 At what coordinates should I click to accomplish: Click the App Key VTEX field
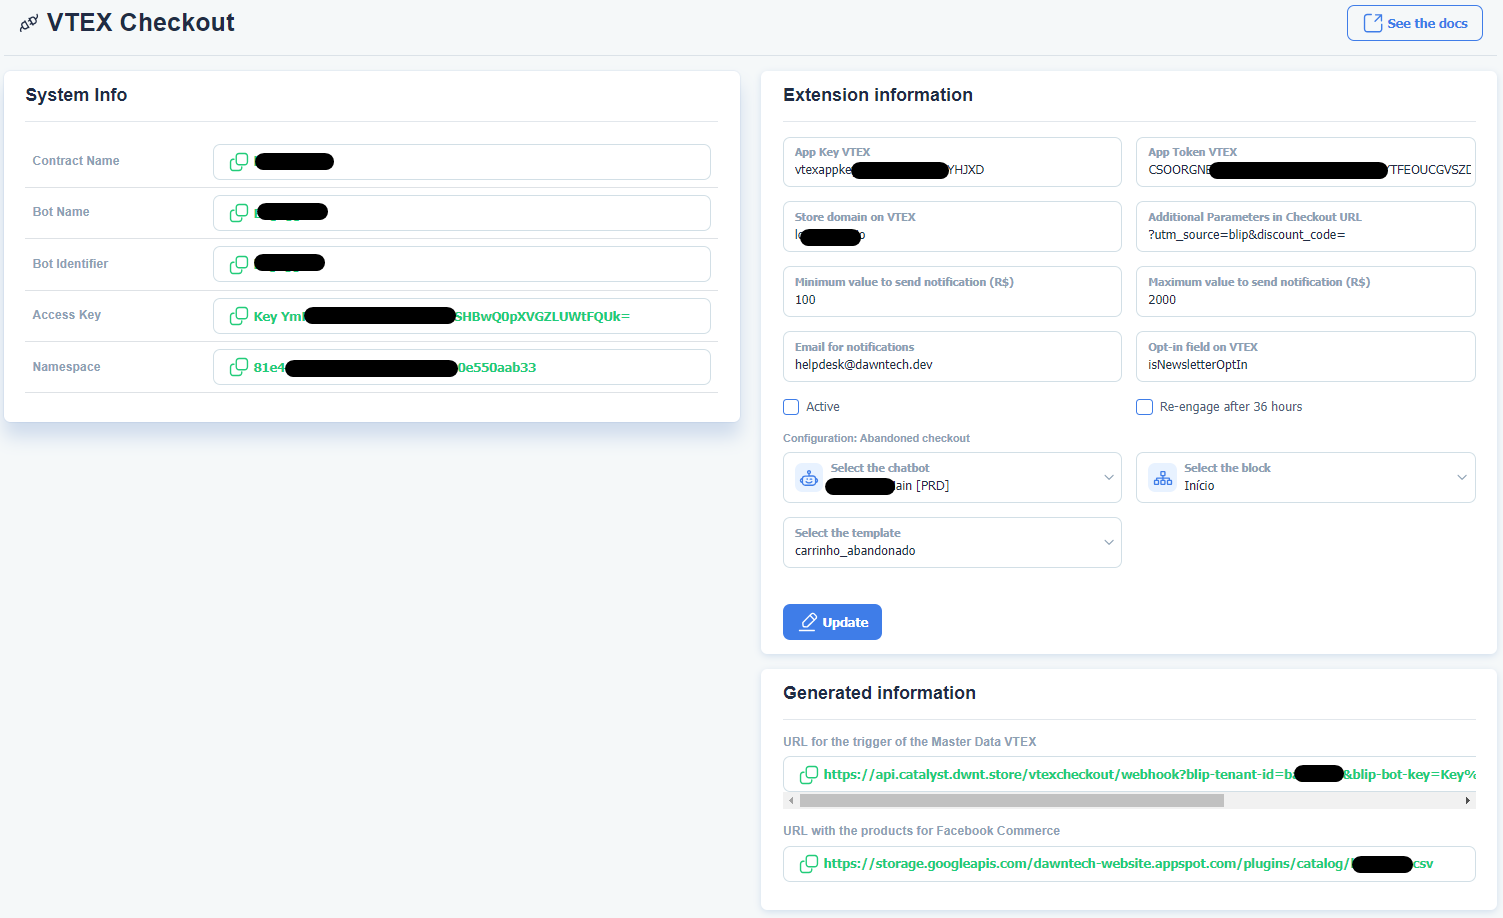pos(952,162)
